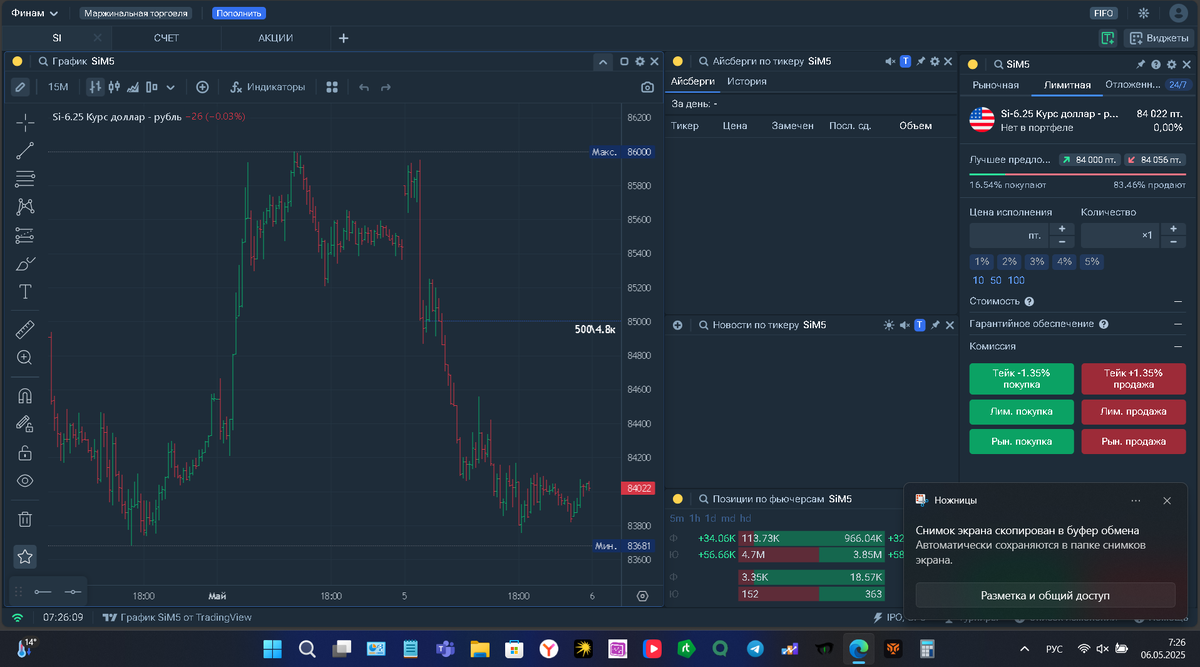Click the best bid 84 000 пт. price
Image resolution: width=1200 pixels, height=667 pixels.
tap(1089, 159)
